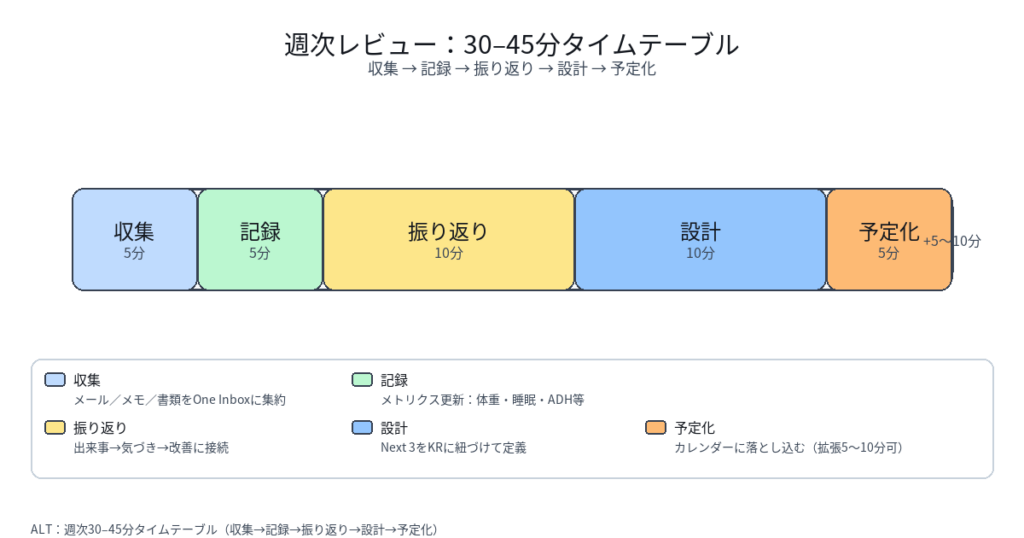This screenshot has width=1024, height=538.
Task: Click the ALT caption at the bottom
Action: click(234, 529)
